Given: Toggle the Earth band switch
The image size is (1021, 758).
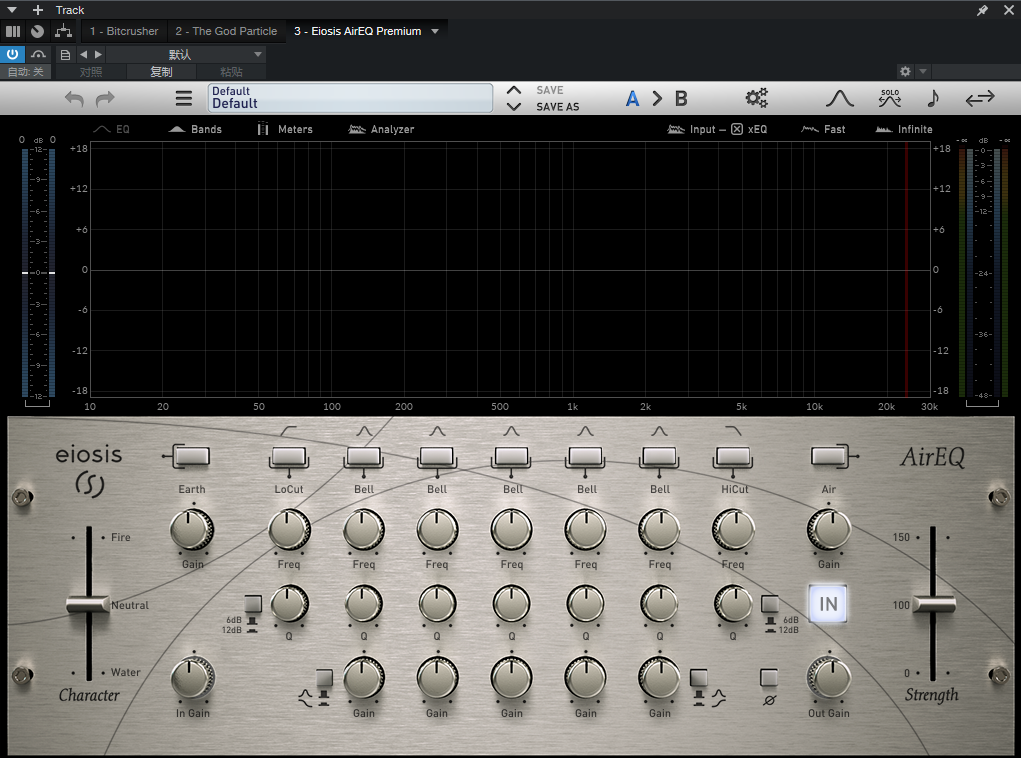Looking at the screenshot, I should (191, 456).
